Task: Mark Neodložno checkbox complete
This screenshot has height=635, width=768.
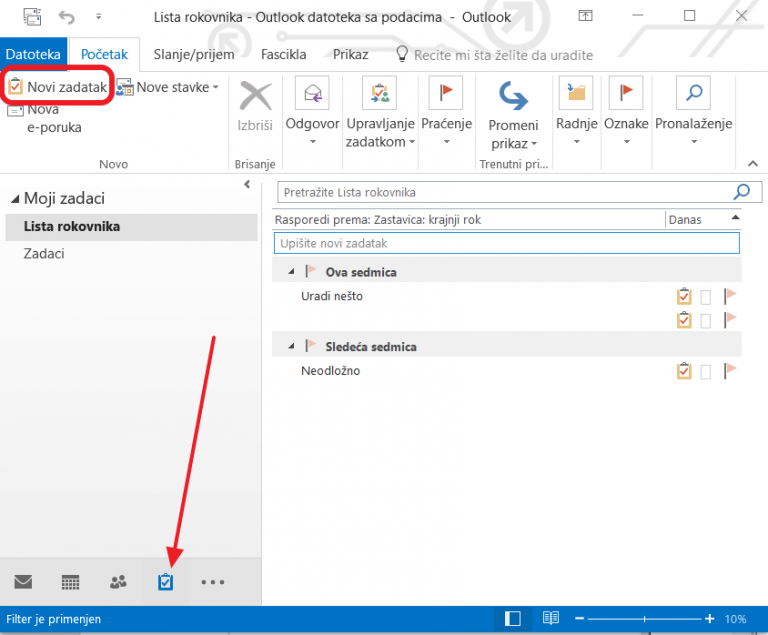Action: pyautogui.click(x=705, y=372)
